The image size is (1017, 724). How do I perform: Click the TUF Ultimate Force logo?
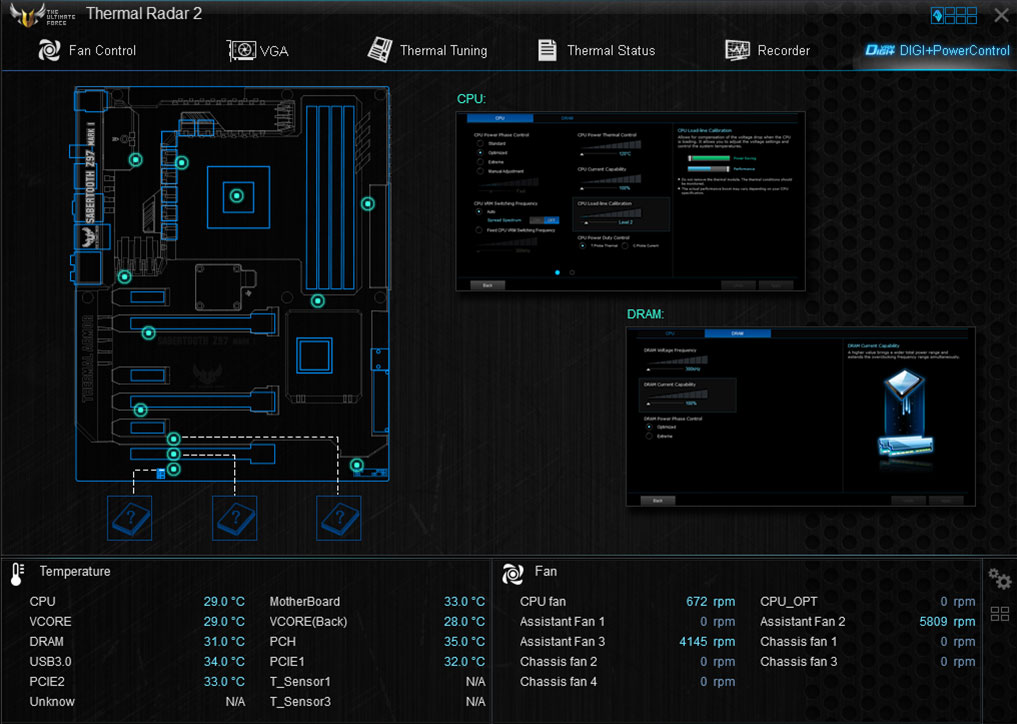(x=42, y=14)
